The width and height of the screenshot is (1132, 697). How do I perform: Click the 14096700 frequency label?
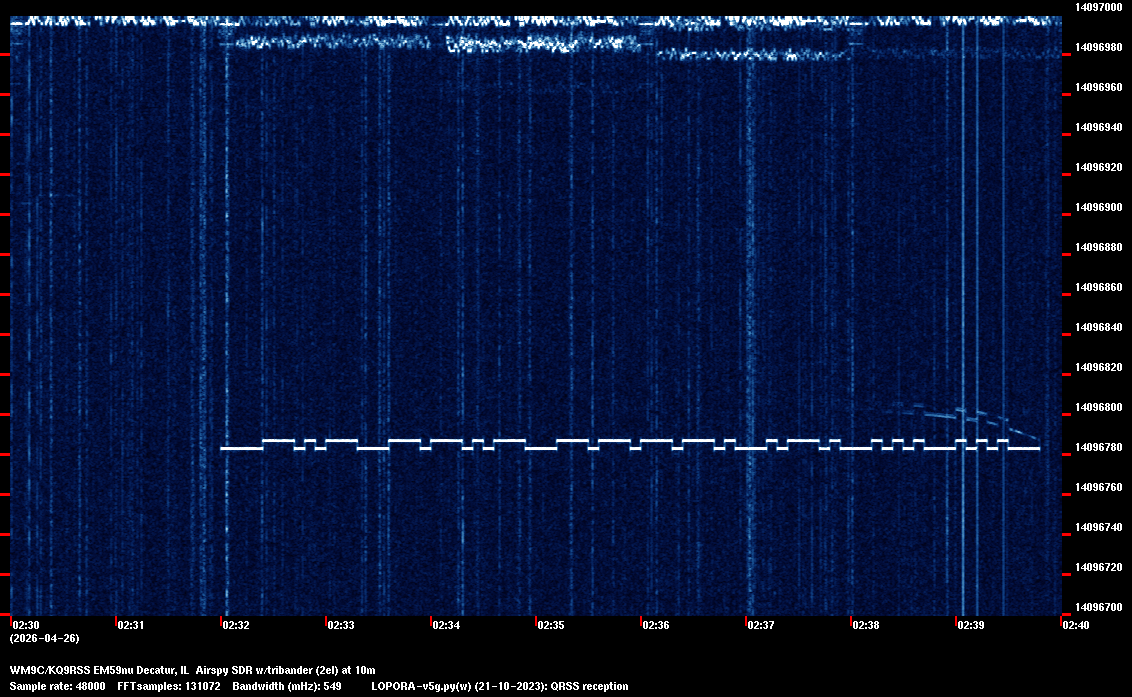(1098, 607)
